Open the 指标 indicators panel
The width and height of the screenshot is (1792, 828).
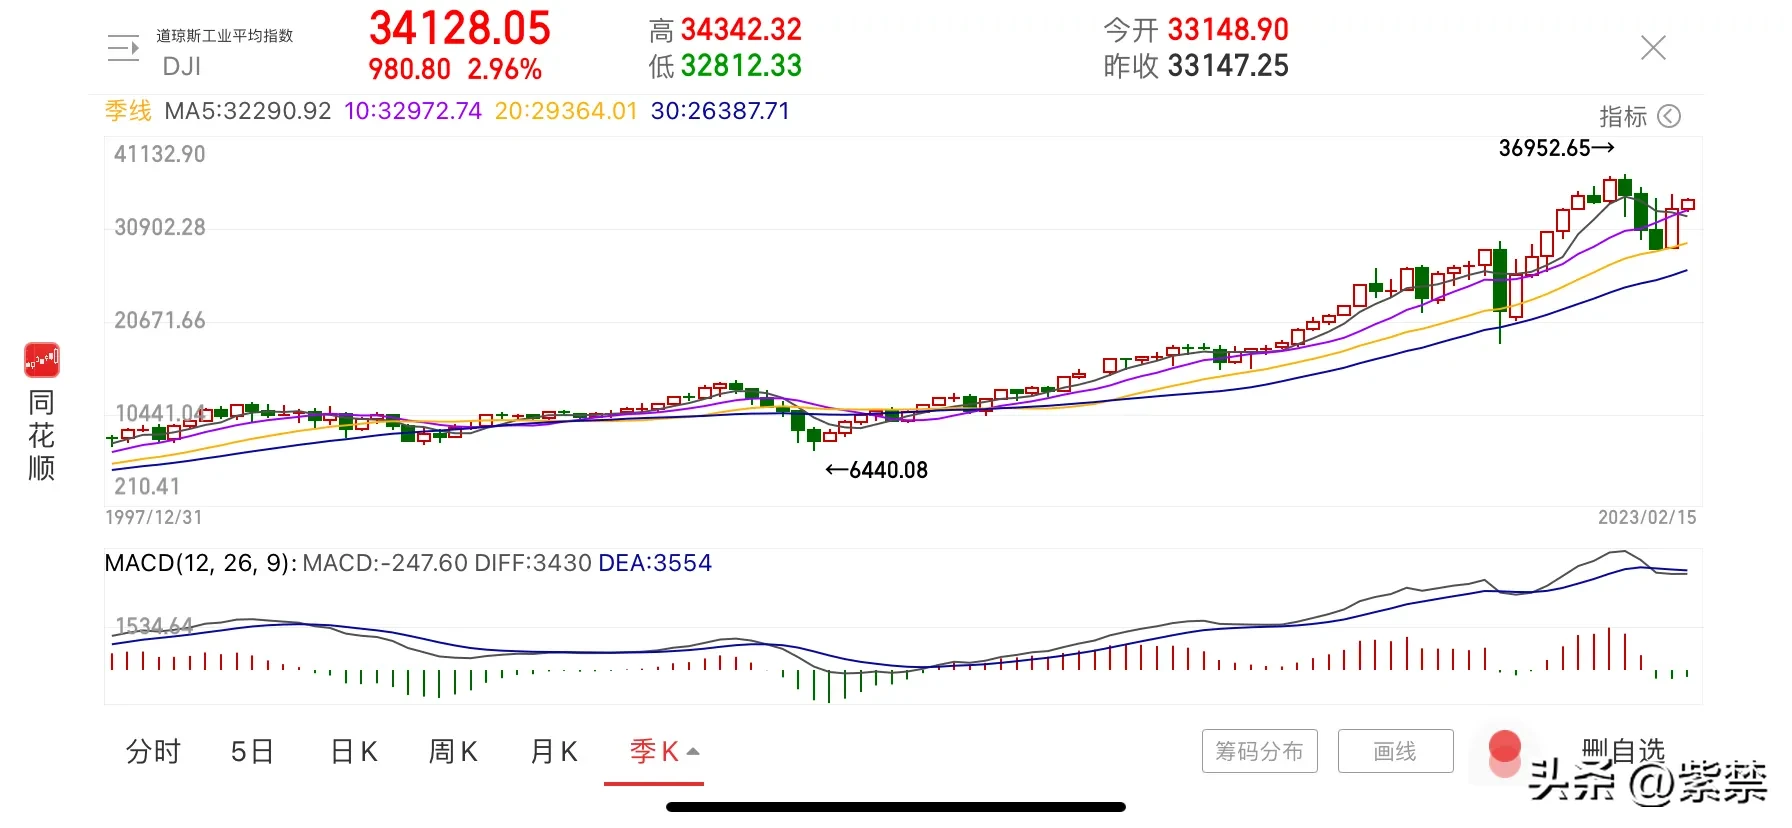[x=1623, y=117]
